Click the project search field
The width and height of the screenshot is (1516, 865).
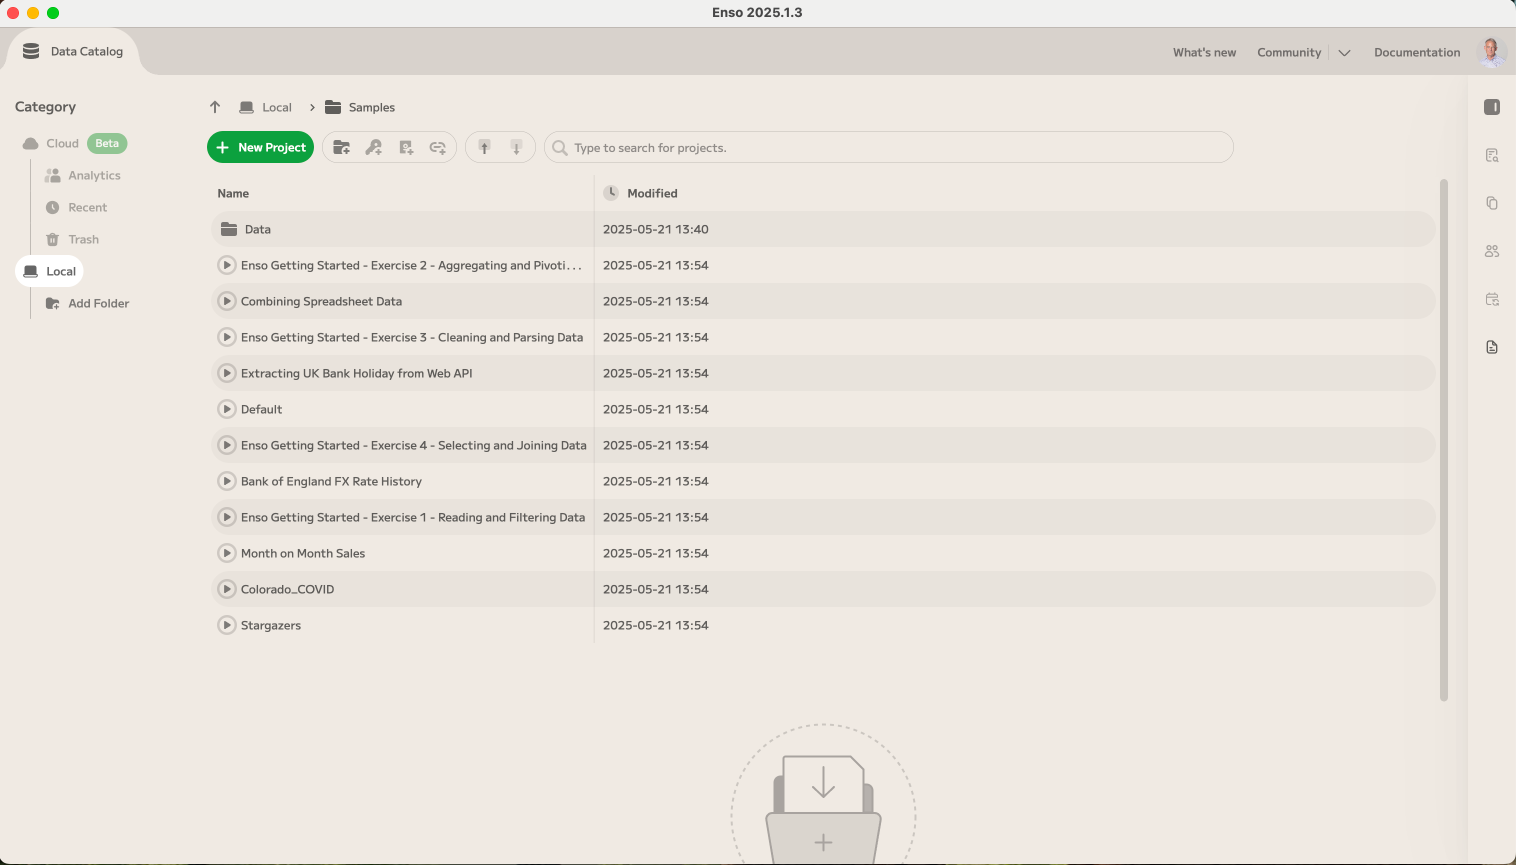888,147
